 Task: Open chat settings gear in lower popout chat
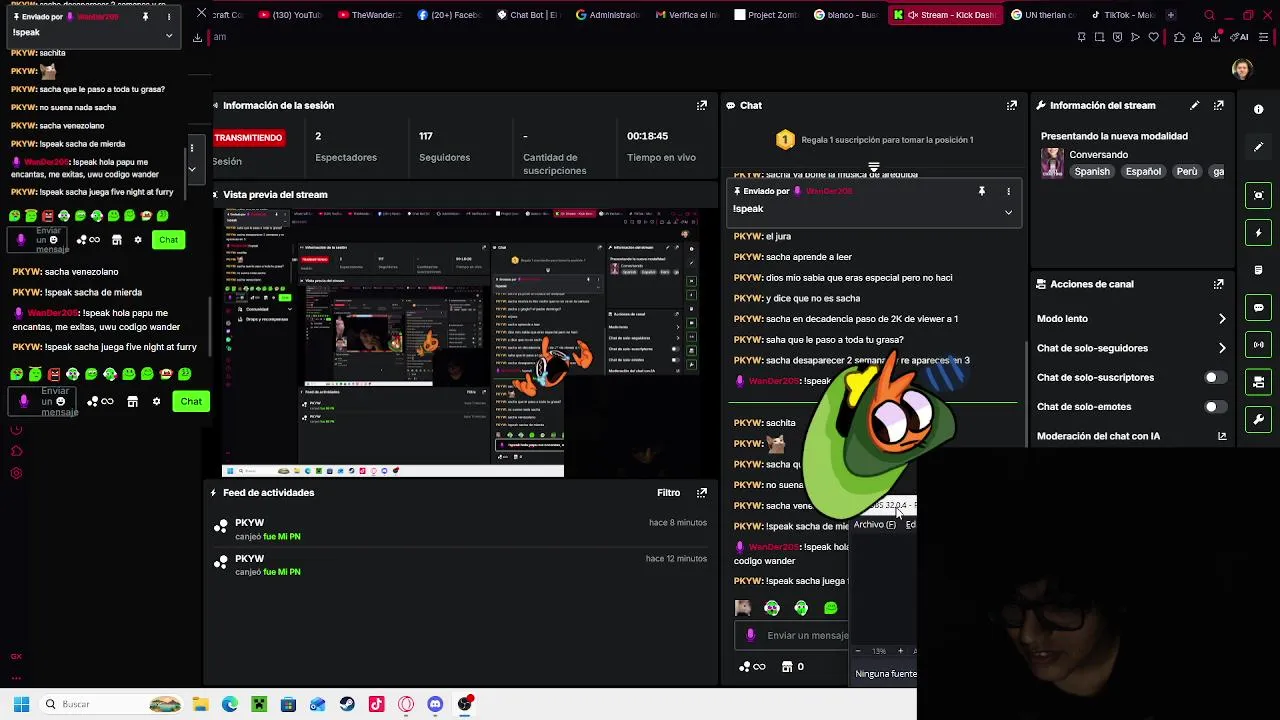(156, 401)
